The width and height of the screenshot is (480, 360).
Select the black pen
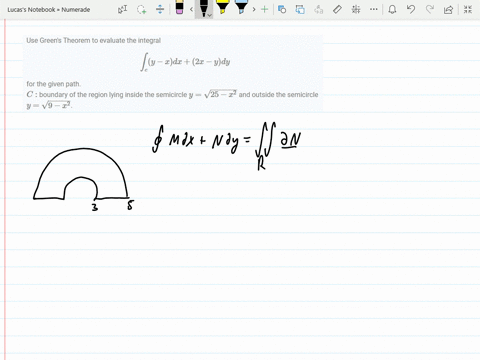[203, 8]
